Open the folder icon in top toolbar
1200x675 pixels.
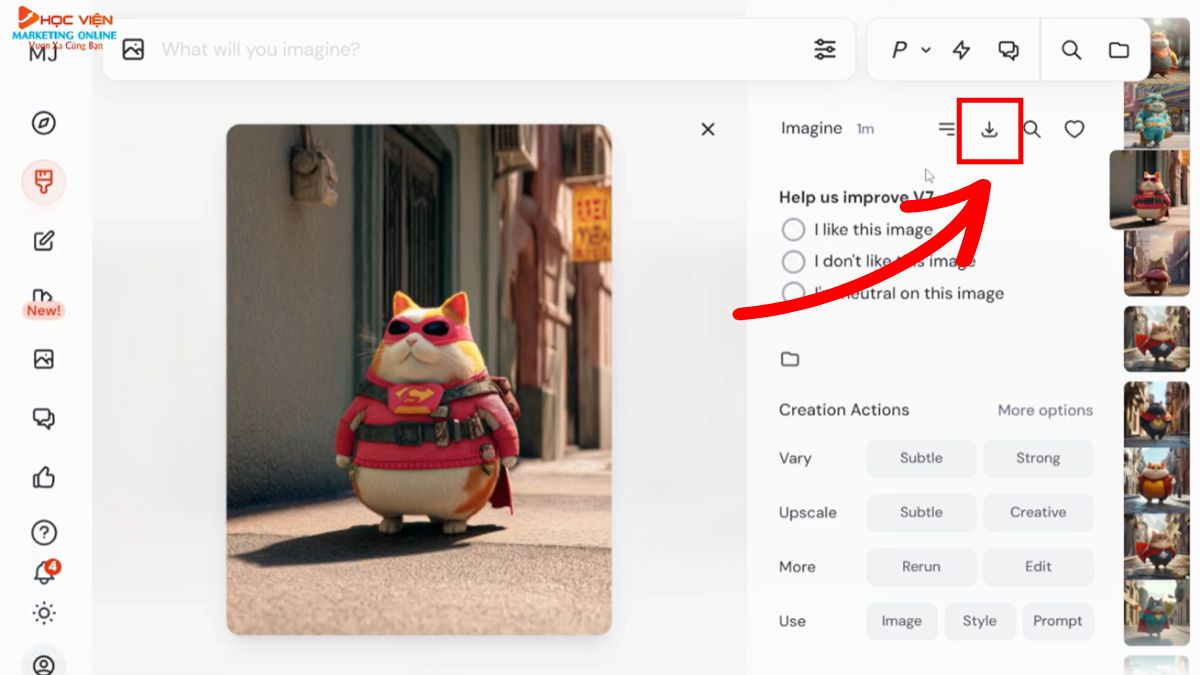point(1119,49)
